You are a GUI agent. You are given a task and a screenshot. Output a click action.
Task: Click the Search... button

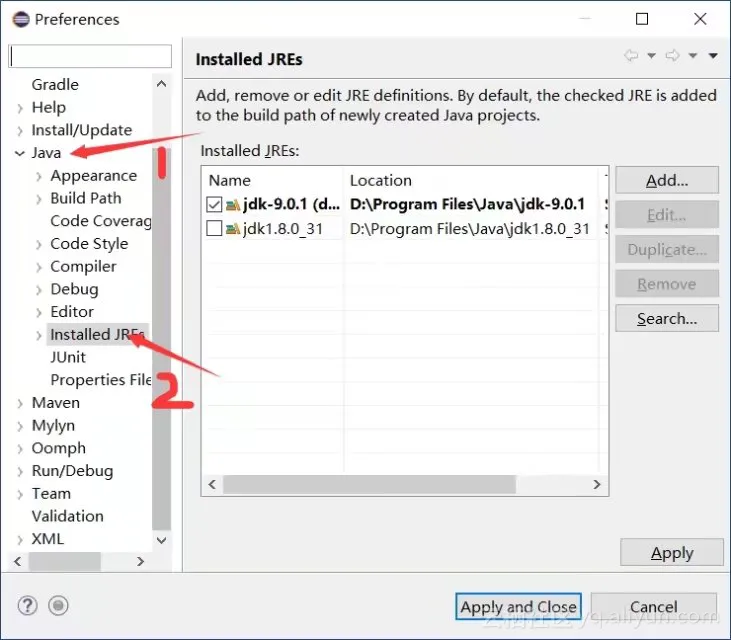[667, 318]
